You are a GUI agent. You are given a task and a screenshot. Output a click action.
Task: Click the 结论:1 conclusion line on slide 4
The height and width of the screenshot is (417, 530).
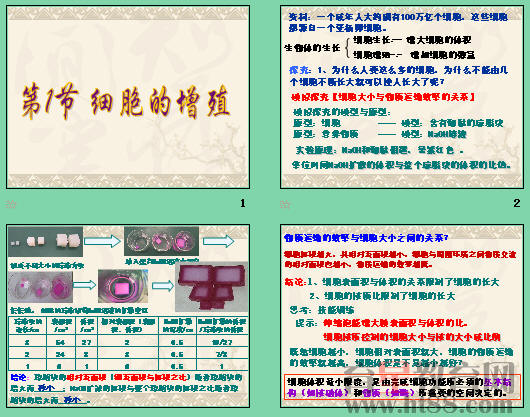click(x=392, y=282)
